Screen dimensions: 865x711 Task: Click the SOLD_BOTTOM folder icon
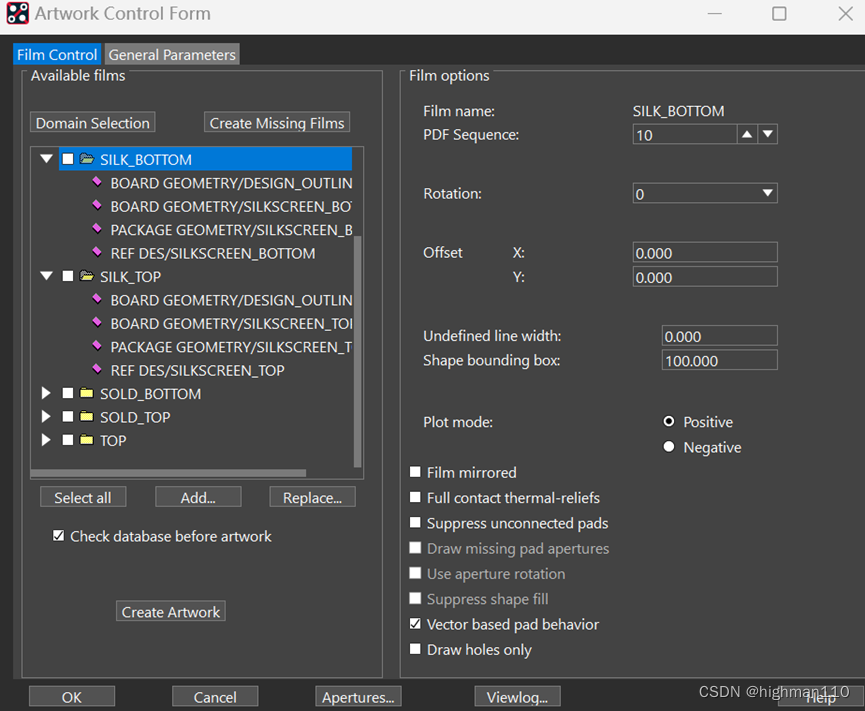pos(87,394)
